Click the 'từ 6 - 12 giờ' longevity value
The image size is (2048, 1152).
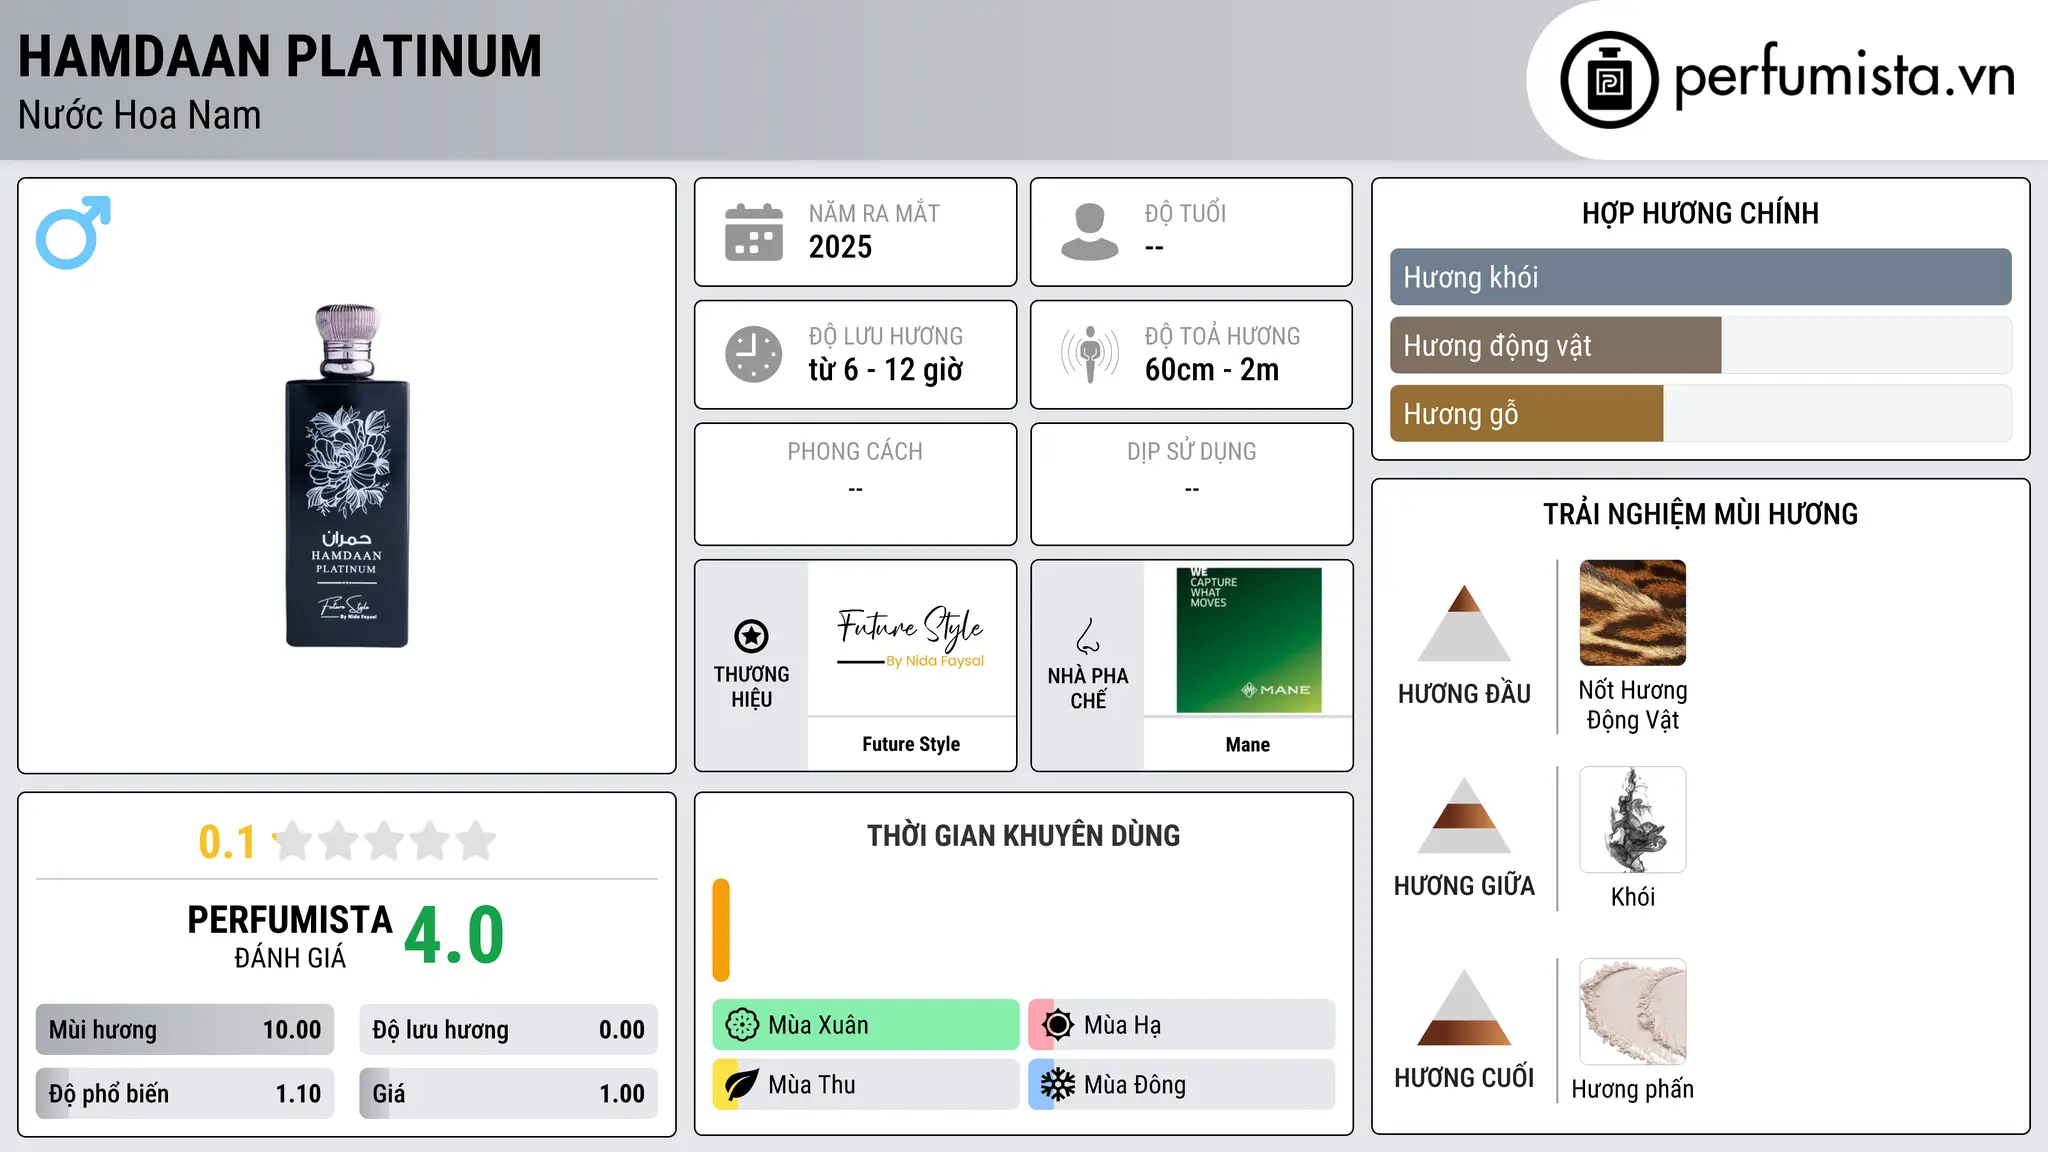tap(886, 370)
